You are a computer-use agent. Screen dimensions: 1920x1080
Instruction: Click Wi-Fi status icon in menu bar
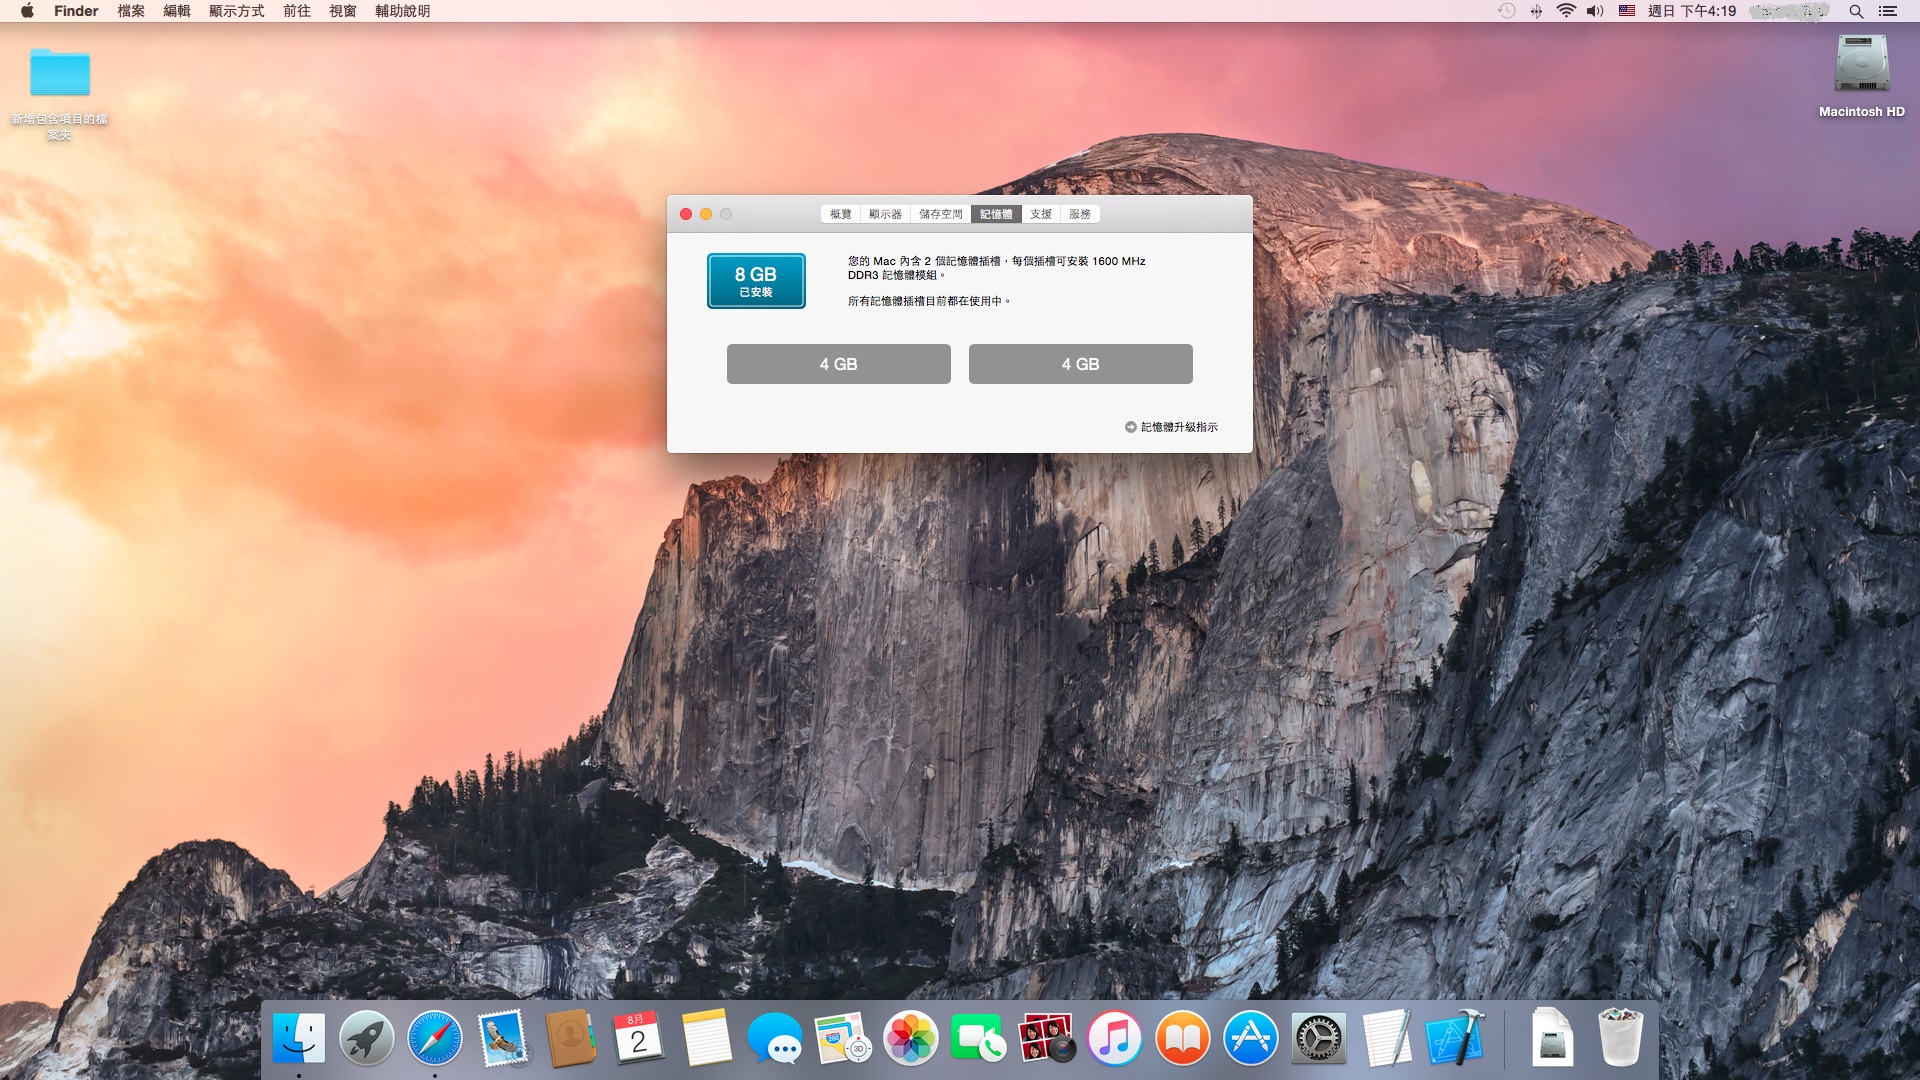[x=1566, y=11]
